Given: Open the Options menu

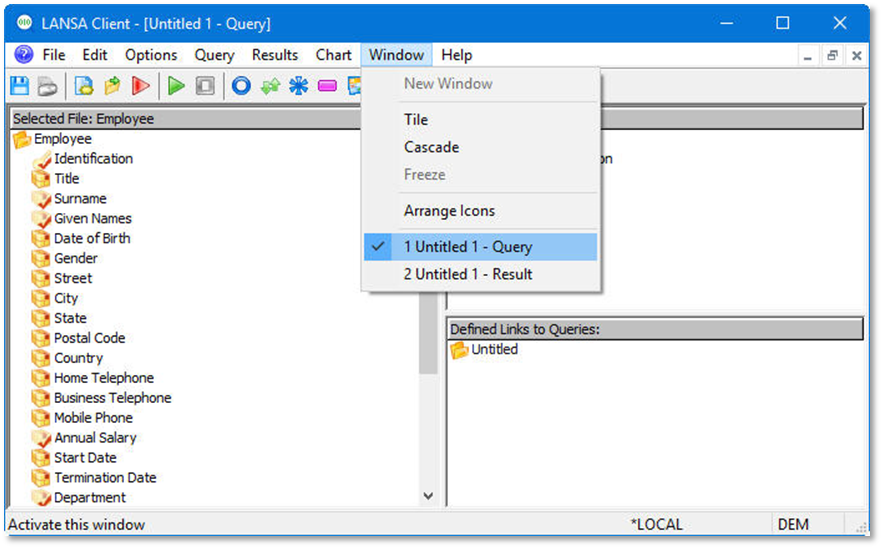Looking at the screenshot, I should 151,55.
